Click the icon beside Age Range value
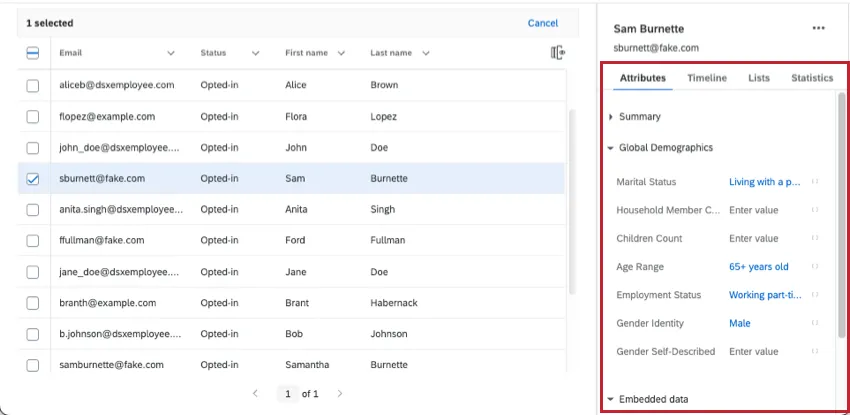Image resolution: width=850 pixels, height=415 pixels. click(x=815, y=267)
